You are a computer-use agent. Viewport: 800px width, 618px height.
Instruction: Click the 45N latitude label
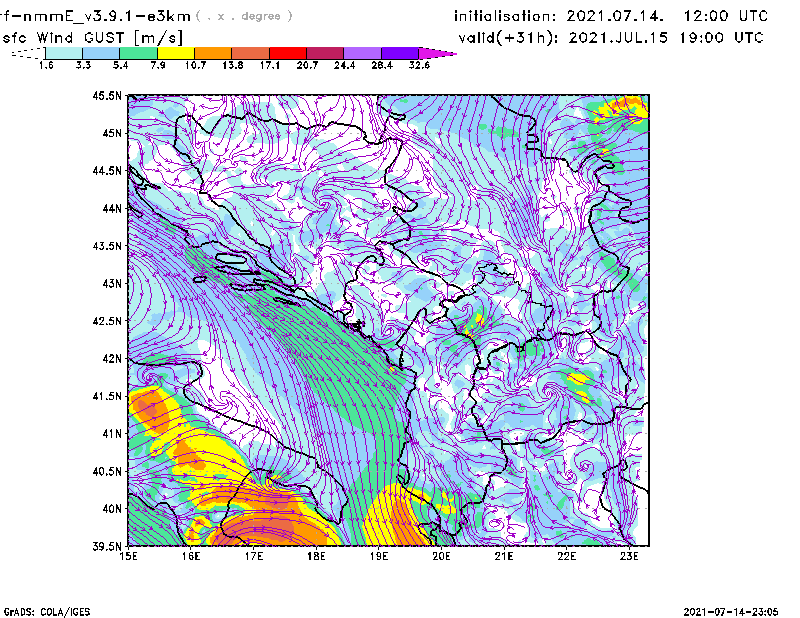pyautogui.click(x=112, y=133)
